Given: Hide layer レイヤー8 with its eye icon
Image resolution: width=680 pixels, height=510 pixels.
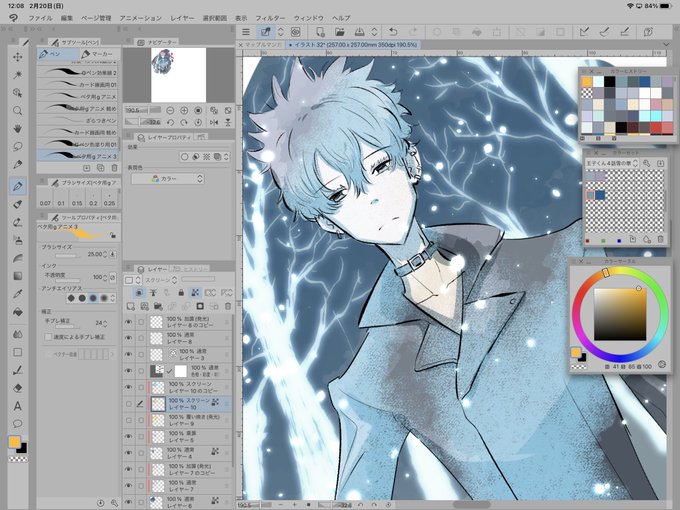Looking at the screenshot, I should pos(128,338).
